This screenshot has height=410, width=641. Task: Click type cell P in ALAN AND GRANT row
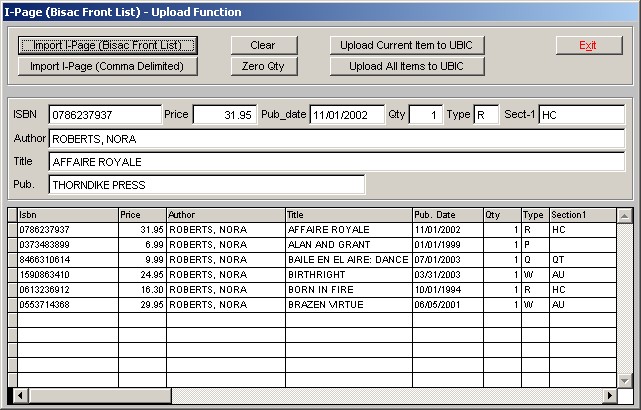coord(536,245)
